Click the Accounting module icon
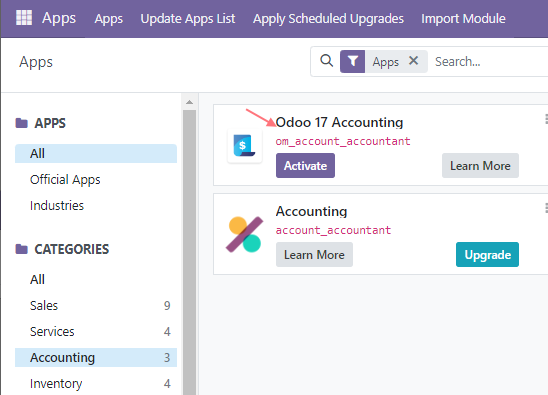The image size is (548, 395). (244, 234)
